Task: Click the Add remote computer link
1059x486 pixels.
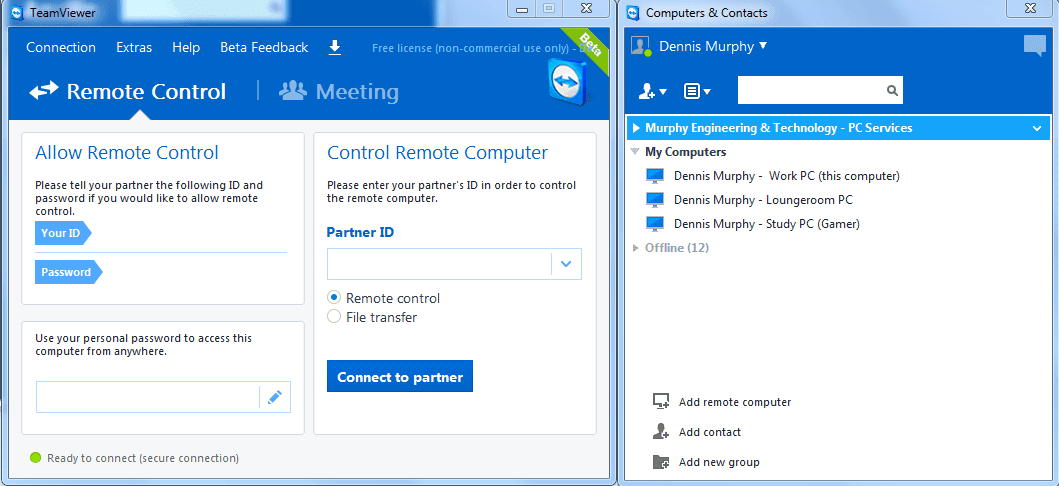Action: [735, 402]
